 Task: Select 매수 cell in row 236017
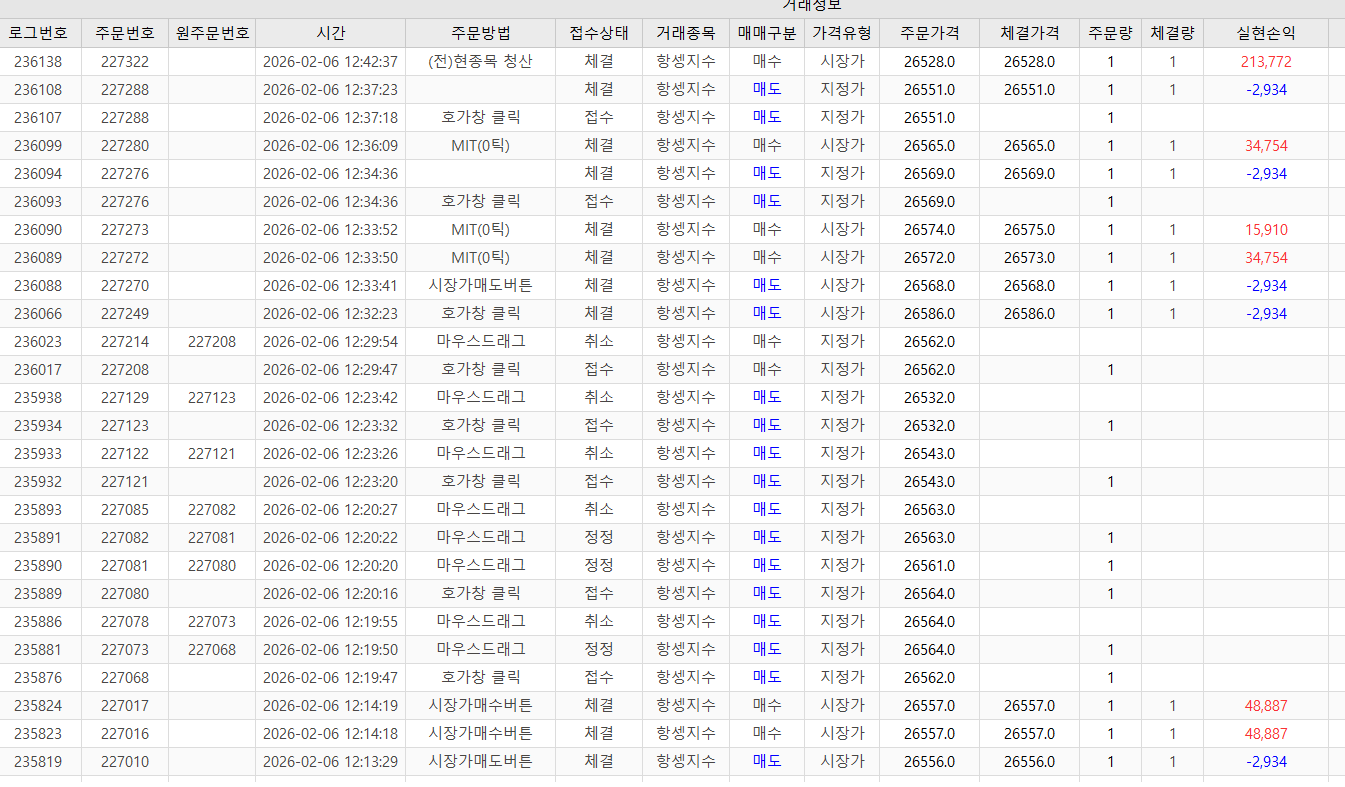767,369
